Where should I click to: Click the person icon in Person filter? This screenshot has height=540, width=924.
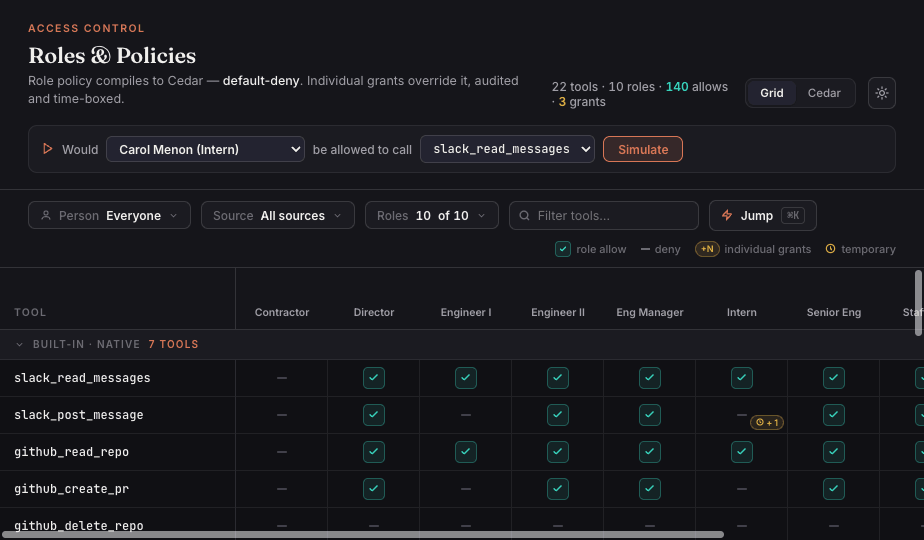pos(46,216)
